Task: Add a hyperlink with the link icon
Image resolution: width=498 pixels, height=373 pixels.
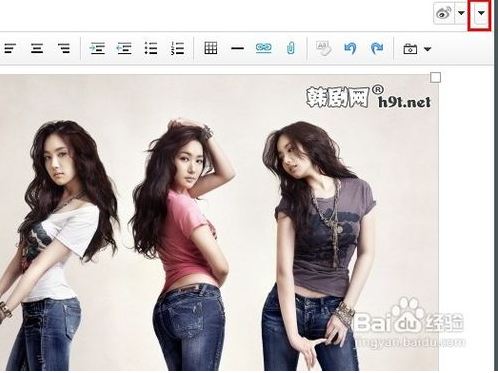Action: tap(264, 48)
